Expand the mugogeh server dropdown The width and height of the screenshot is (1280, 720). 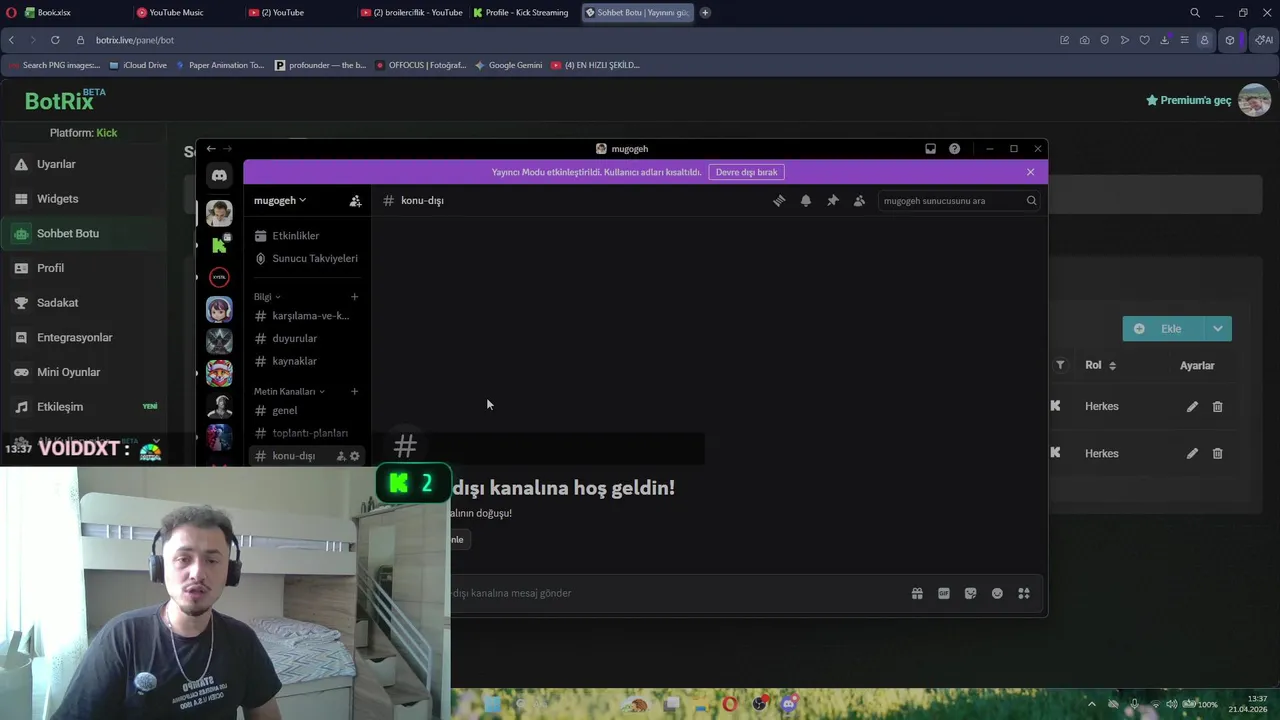[280, 200]
